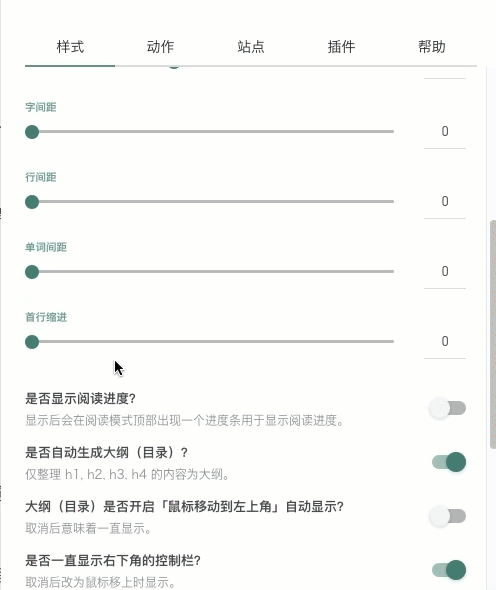Image resolution: width=496 pixels, height=590 pixels.
Task: Open the 站点 tab
Action: click(x=251, y=47)
